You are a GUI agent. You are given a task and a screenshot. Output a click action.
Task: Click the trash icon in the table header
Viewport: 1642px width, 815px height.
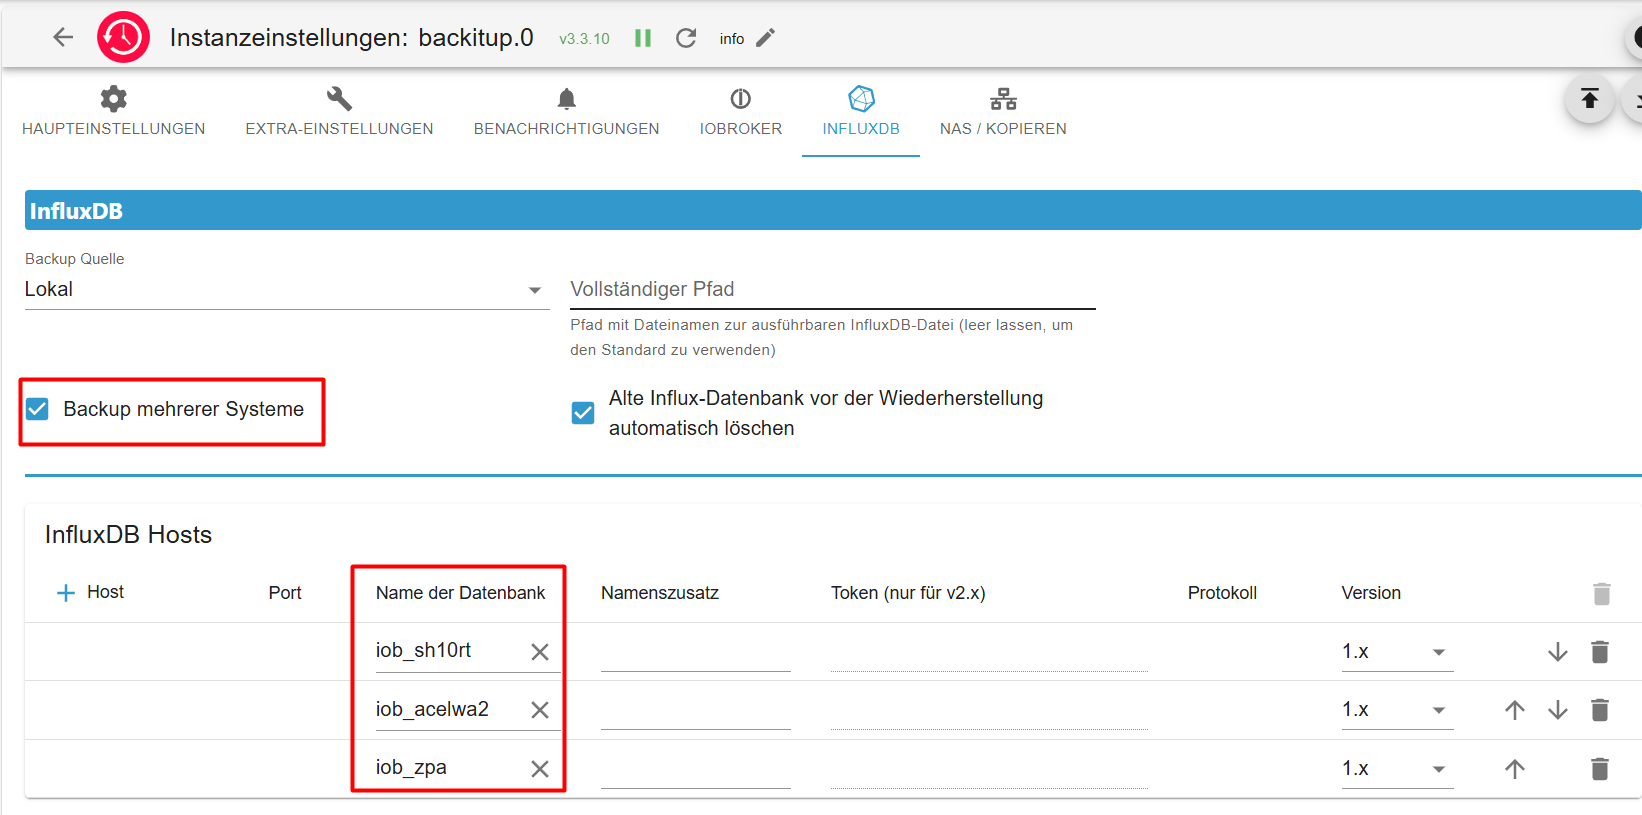[x=1601, y=594]
